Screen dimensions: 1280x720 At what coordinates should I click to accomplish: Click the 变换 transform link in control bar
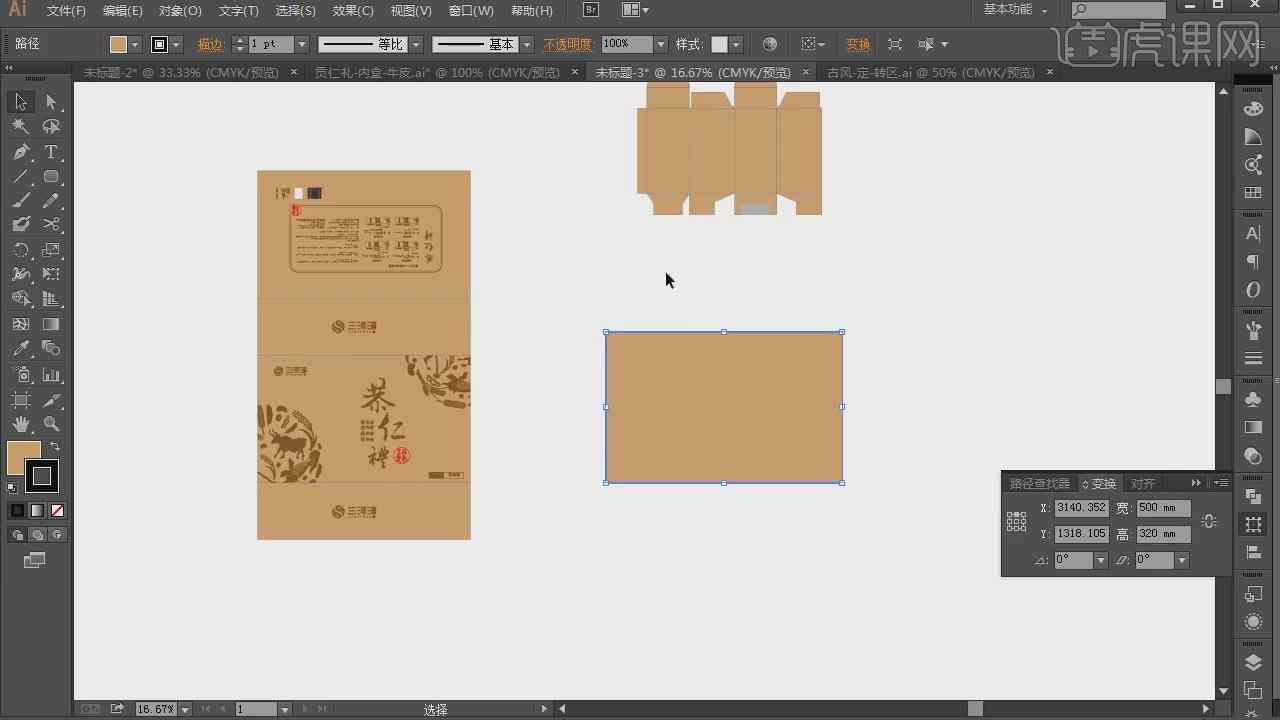click(x=858, y=44)
